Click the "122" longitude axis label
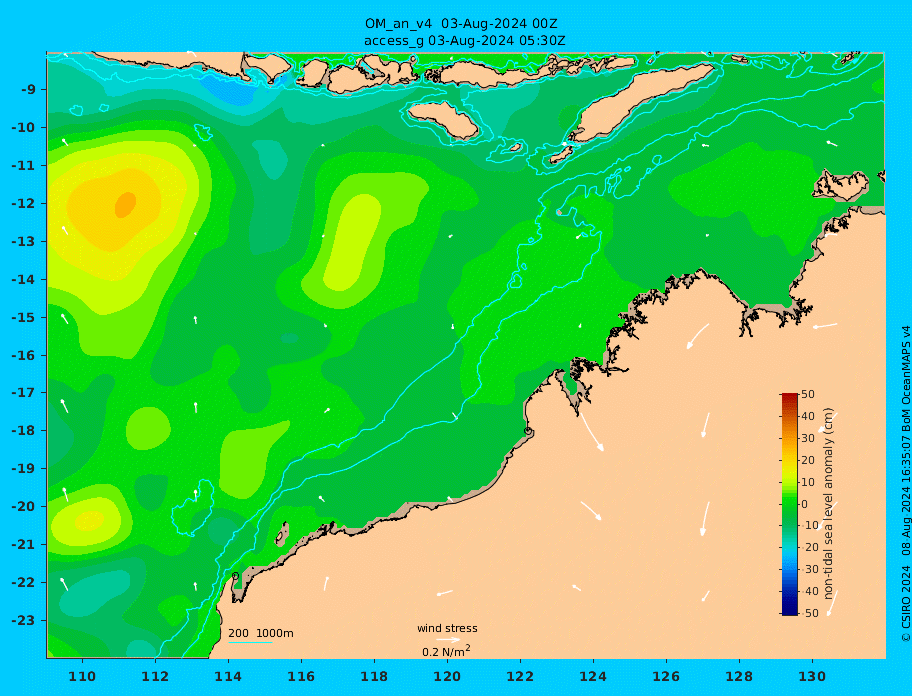 pyautogui.click(x=520, y=676)
